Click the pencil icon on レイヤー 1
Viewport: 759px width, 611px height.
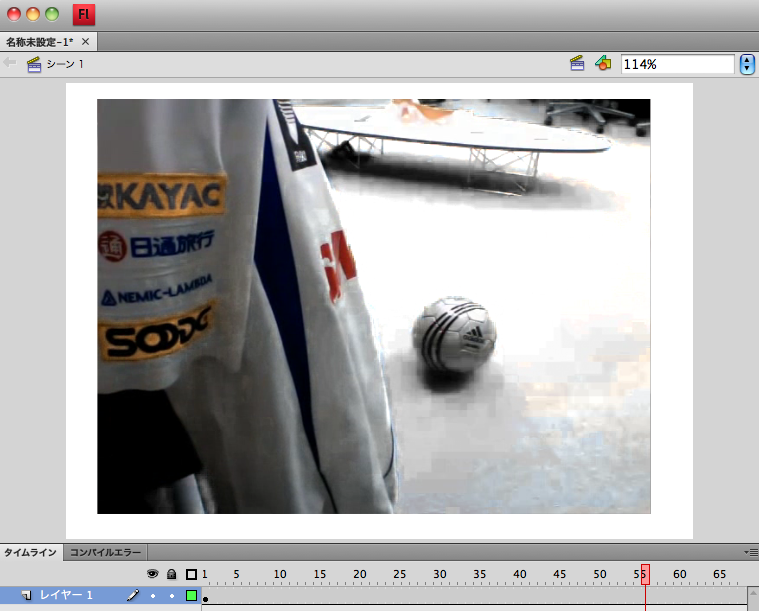133,595
